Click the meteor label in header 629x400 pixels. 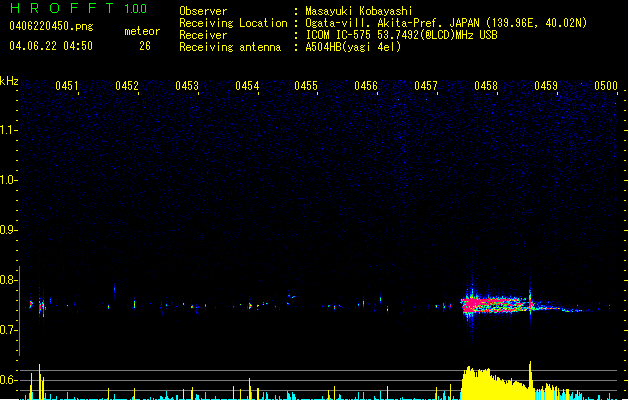pos(141,31)
